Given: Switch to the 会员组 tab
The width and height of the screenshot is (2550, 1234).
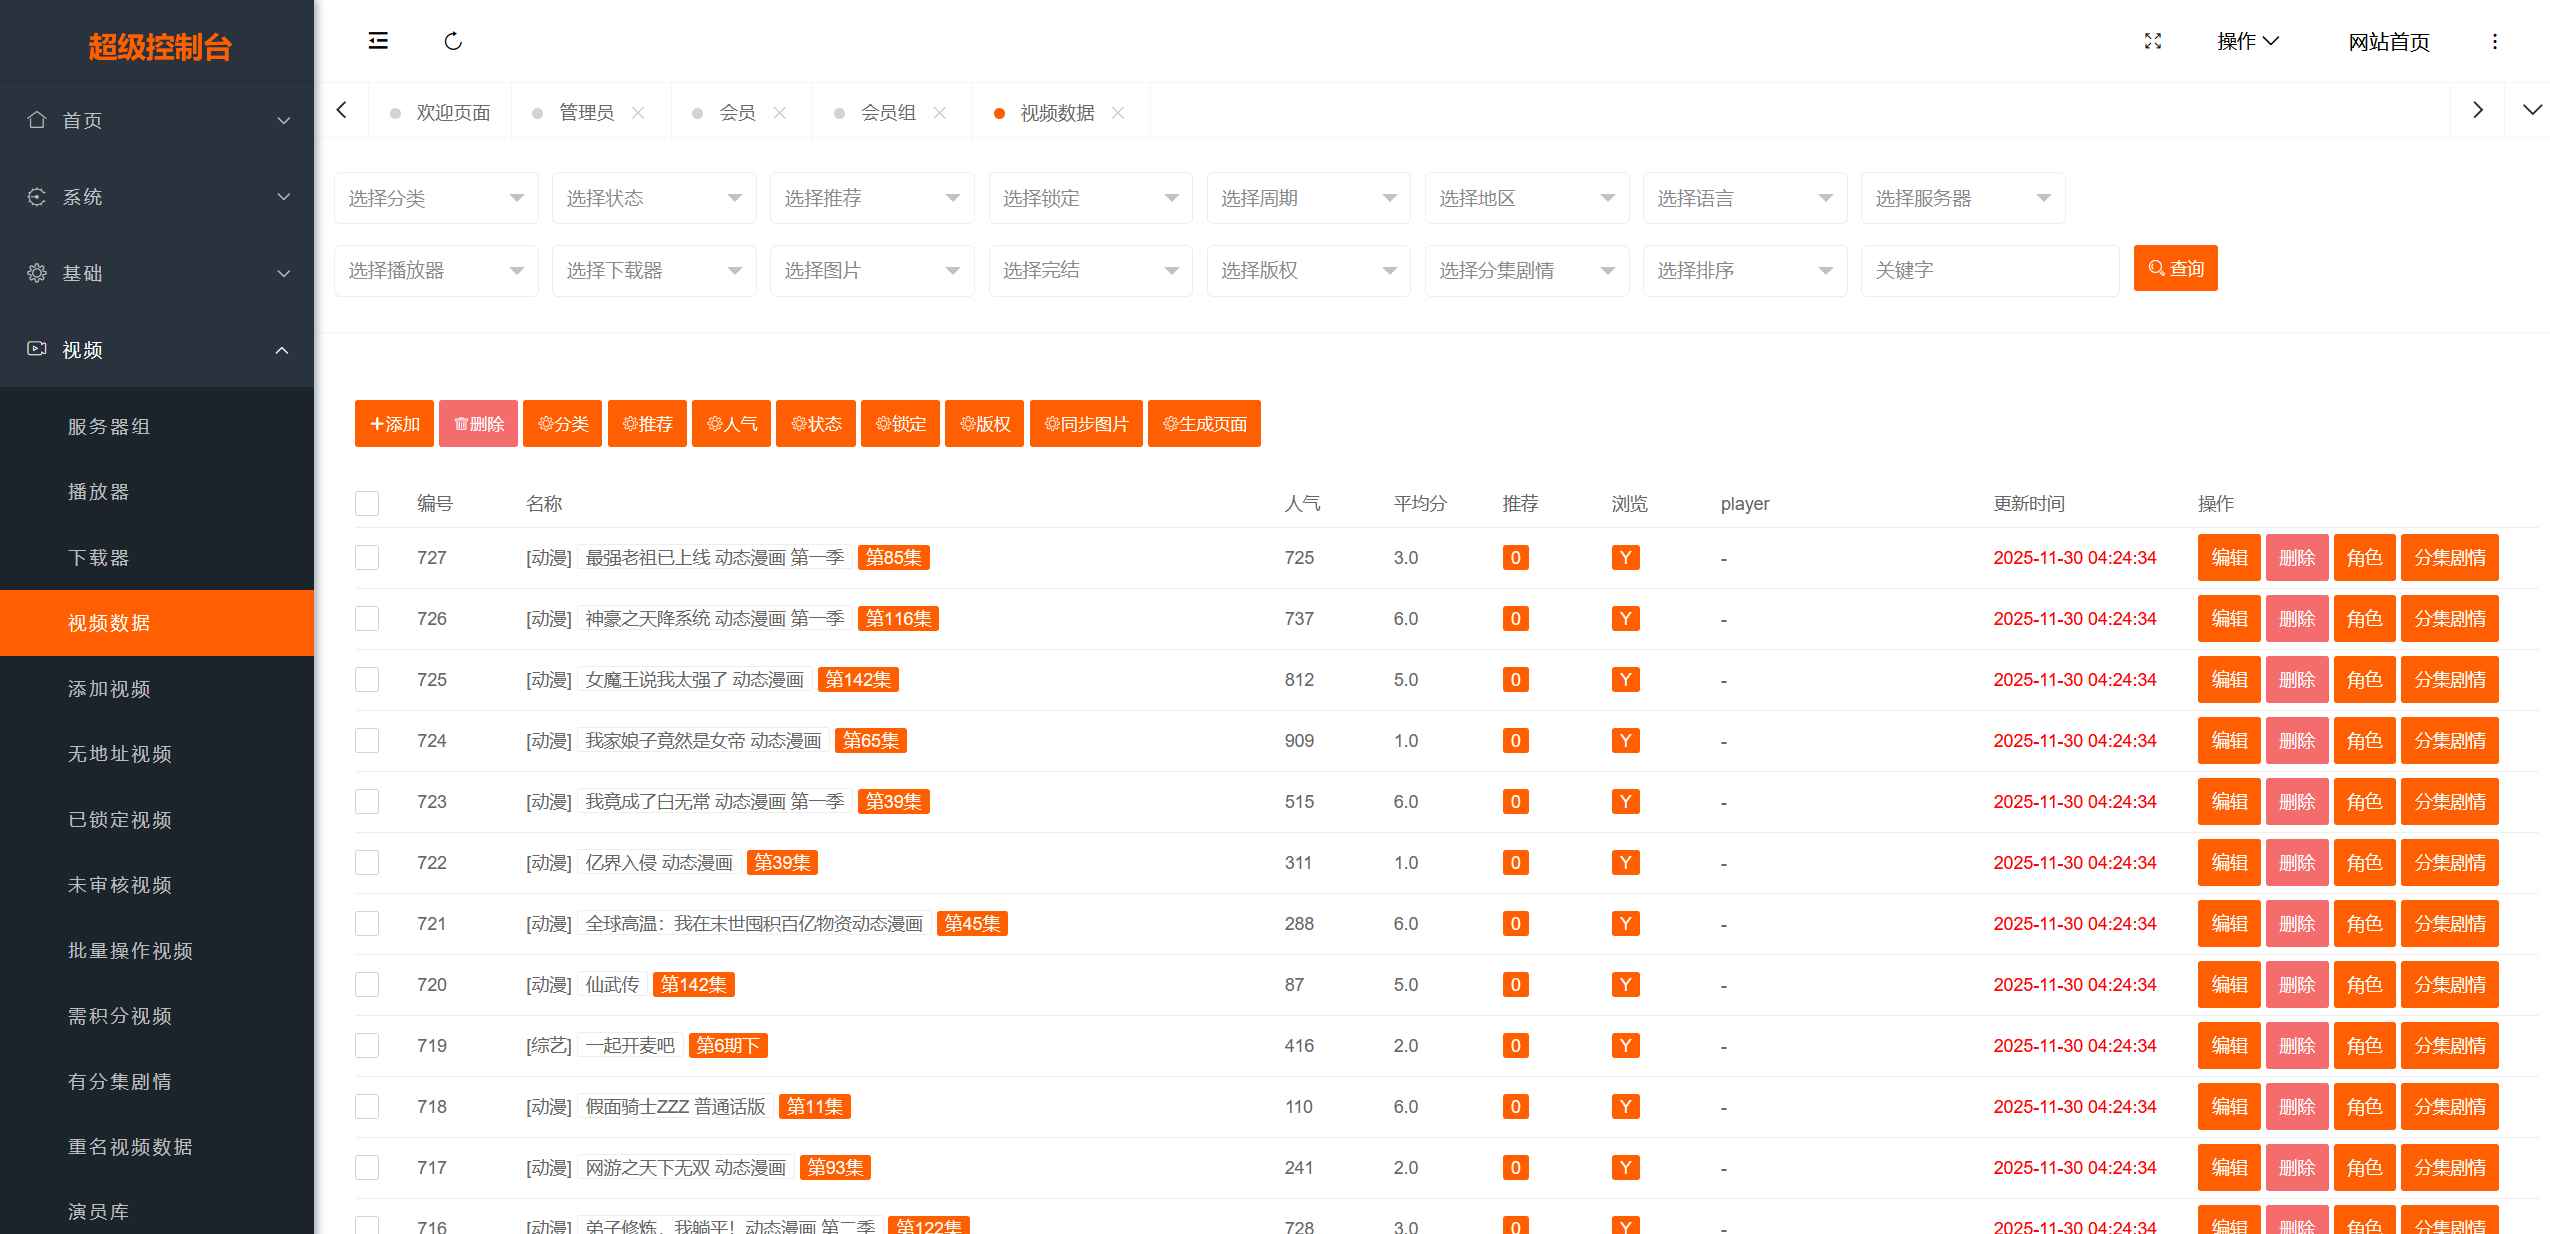Looking at the screenshot, I should coord(885,112).
